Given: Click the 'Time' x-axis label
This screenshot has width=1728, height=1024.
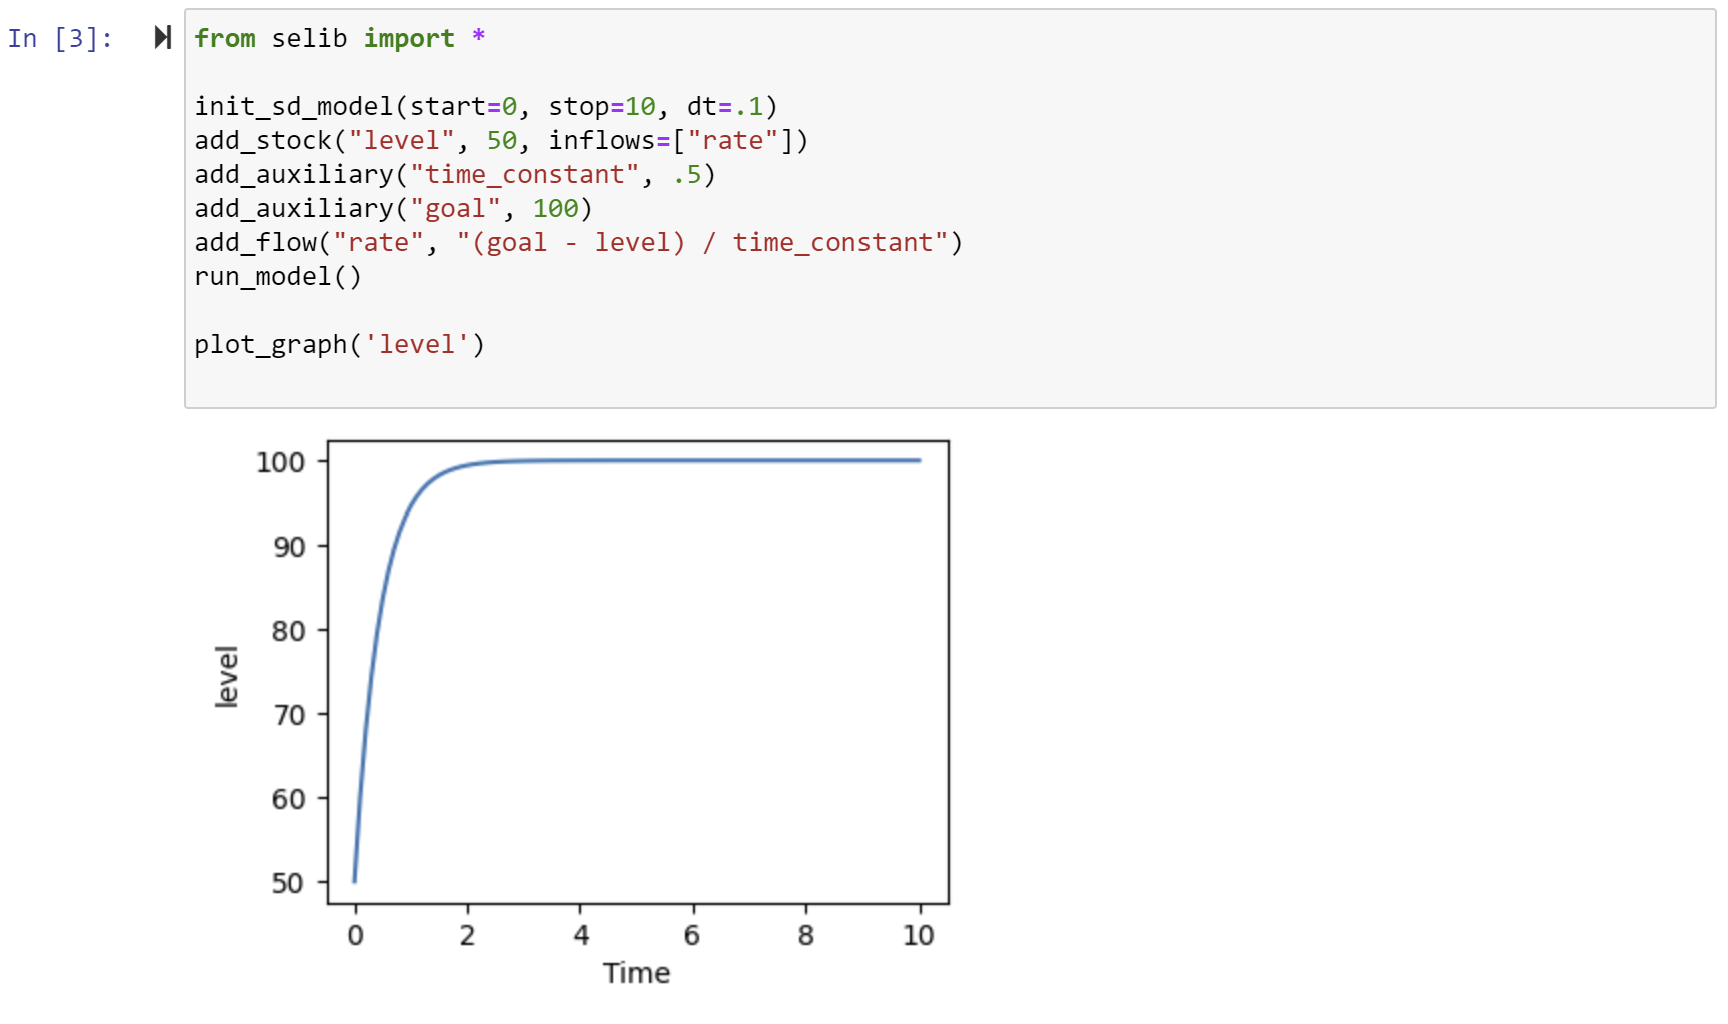Looking at the screenshot, I should pyautogui.click(x=636, y=973).
